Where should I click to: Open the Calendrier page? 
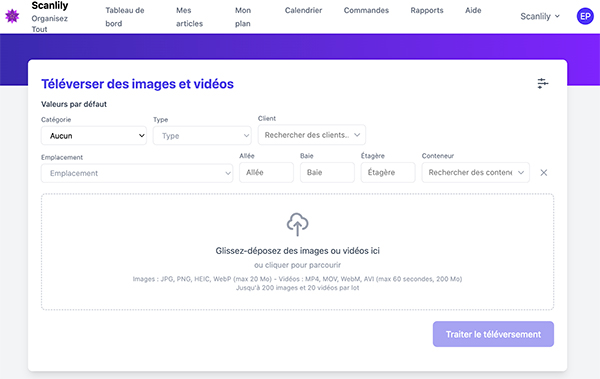[303, 10]
